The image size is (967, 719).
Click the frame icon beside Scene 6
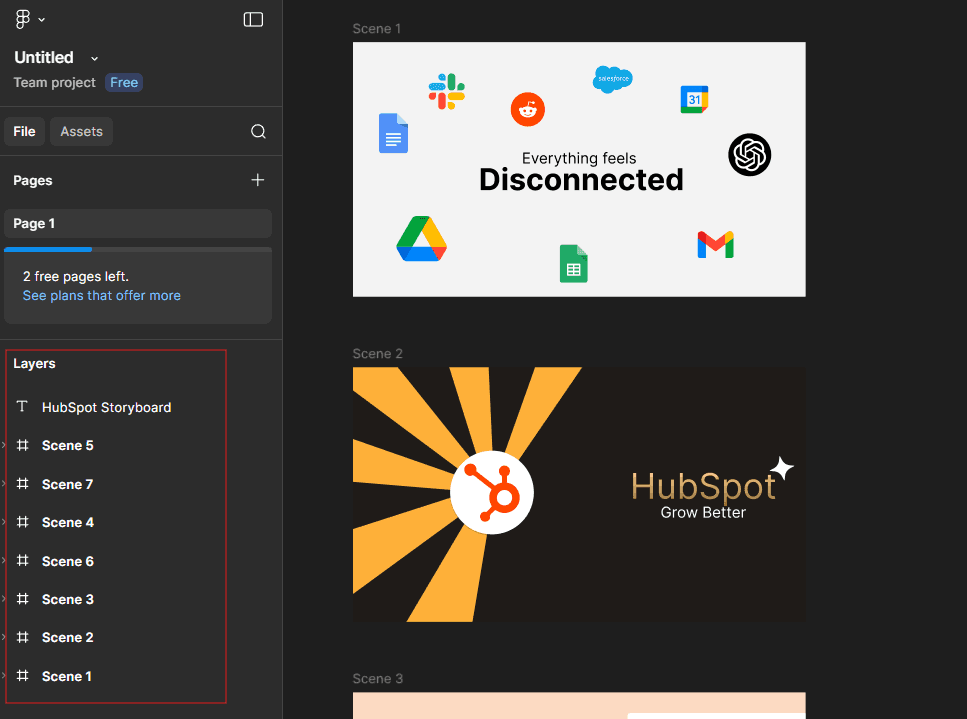click(22, 561)
